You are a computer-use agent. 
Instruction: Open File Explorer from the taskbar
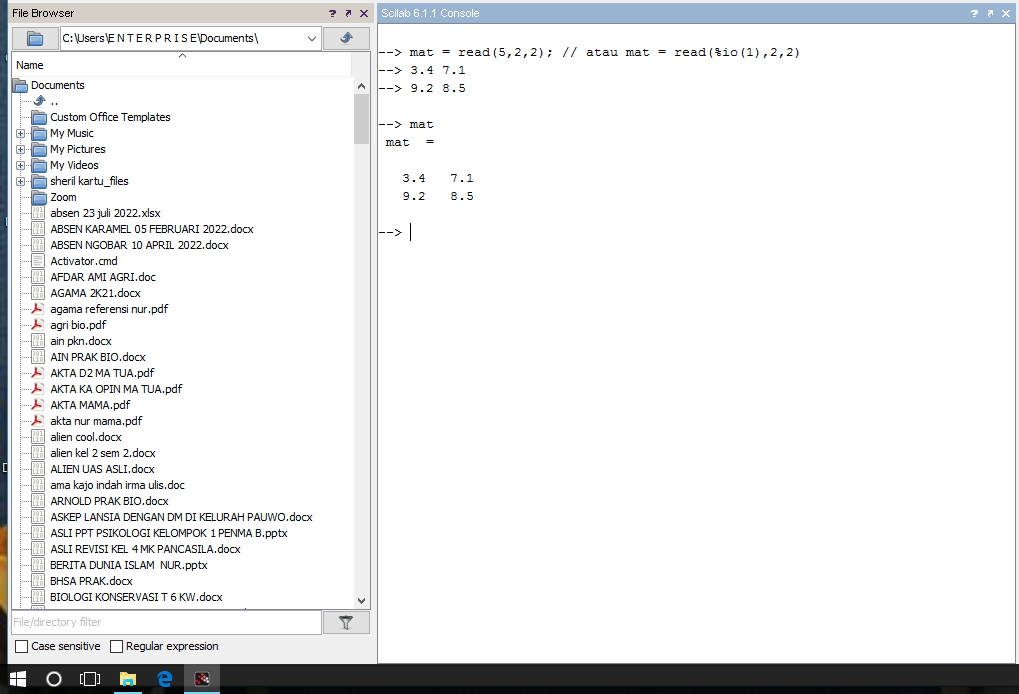(x=127, y=679)
